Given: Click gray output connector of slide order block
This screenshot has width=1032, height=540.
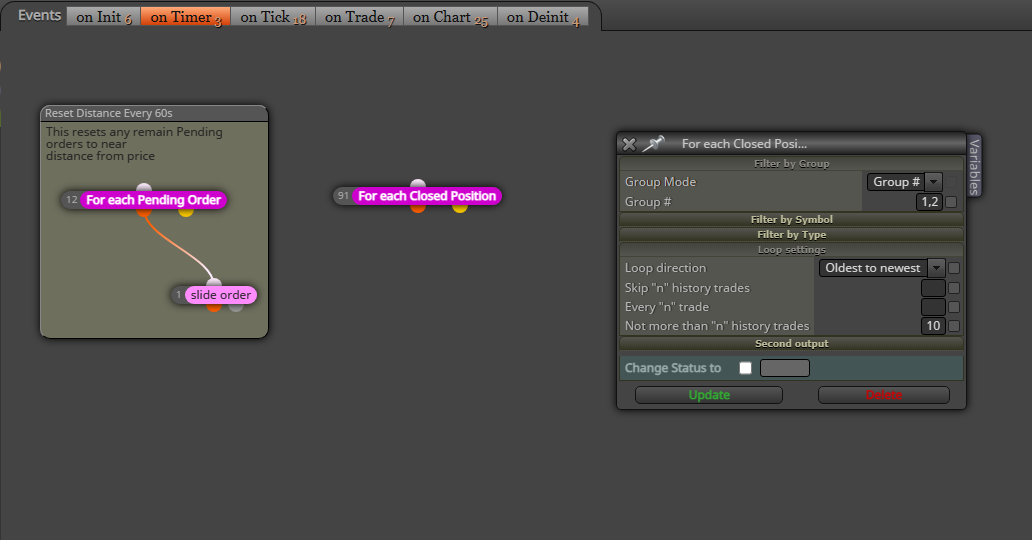Looking at the screenshot, I should 236,306.
